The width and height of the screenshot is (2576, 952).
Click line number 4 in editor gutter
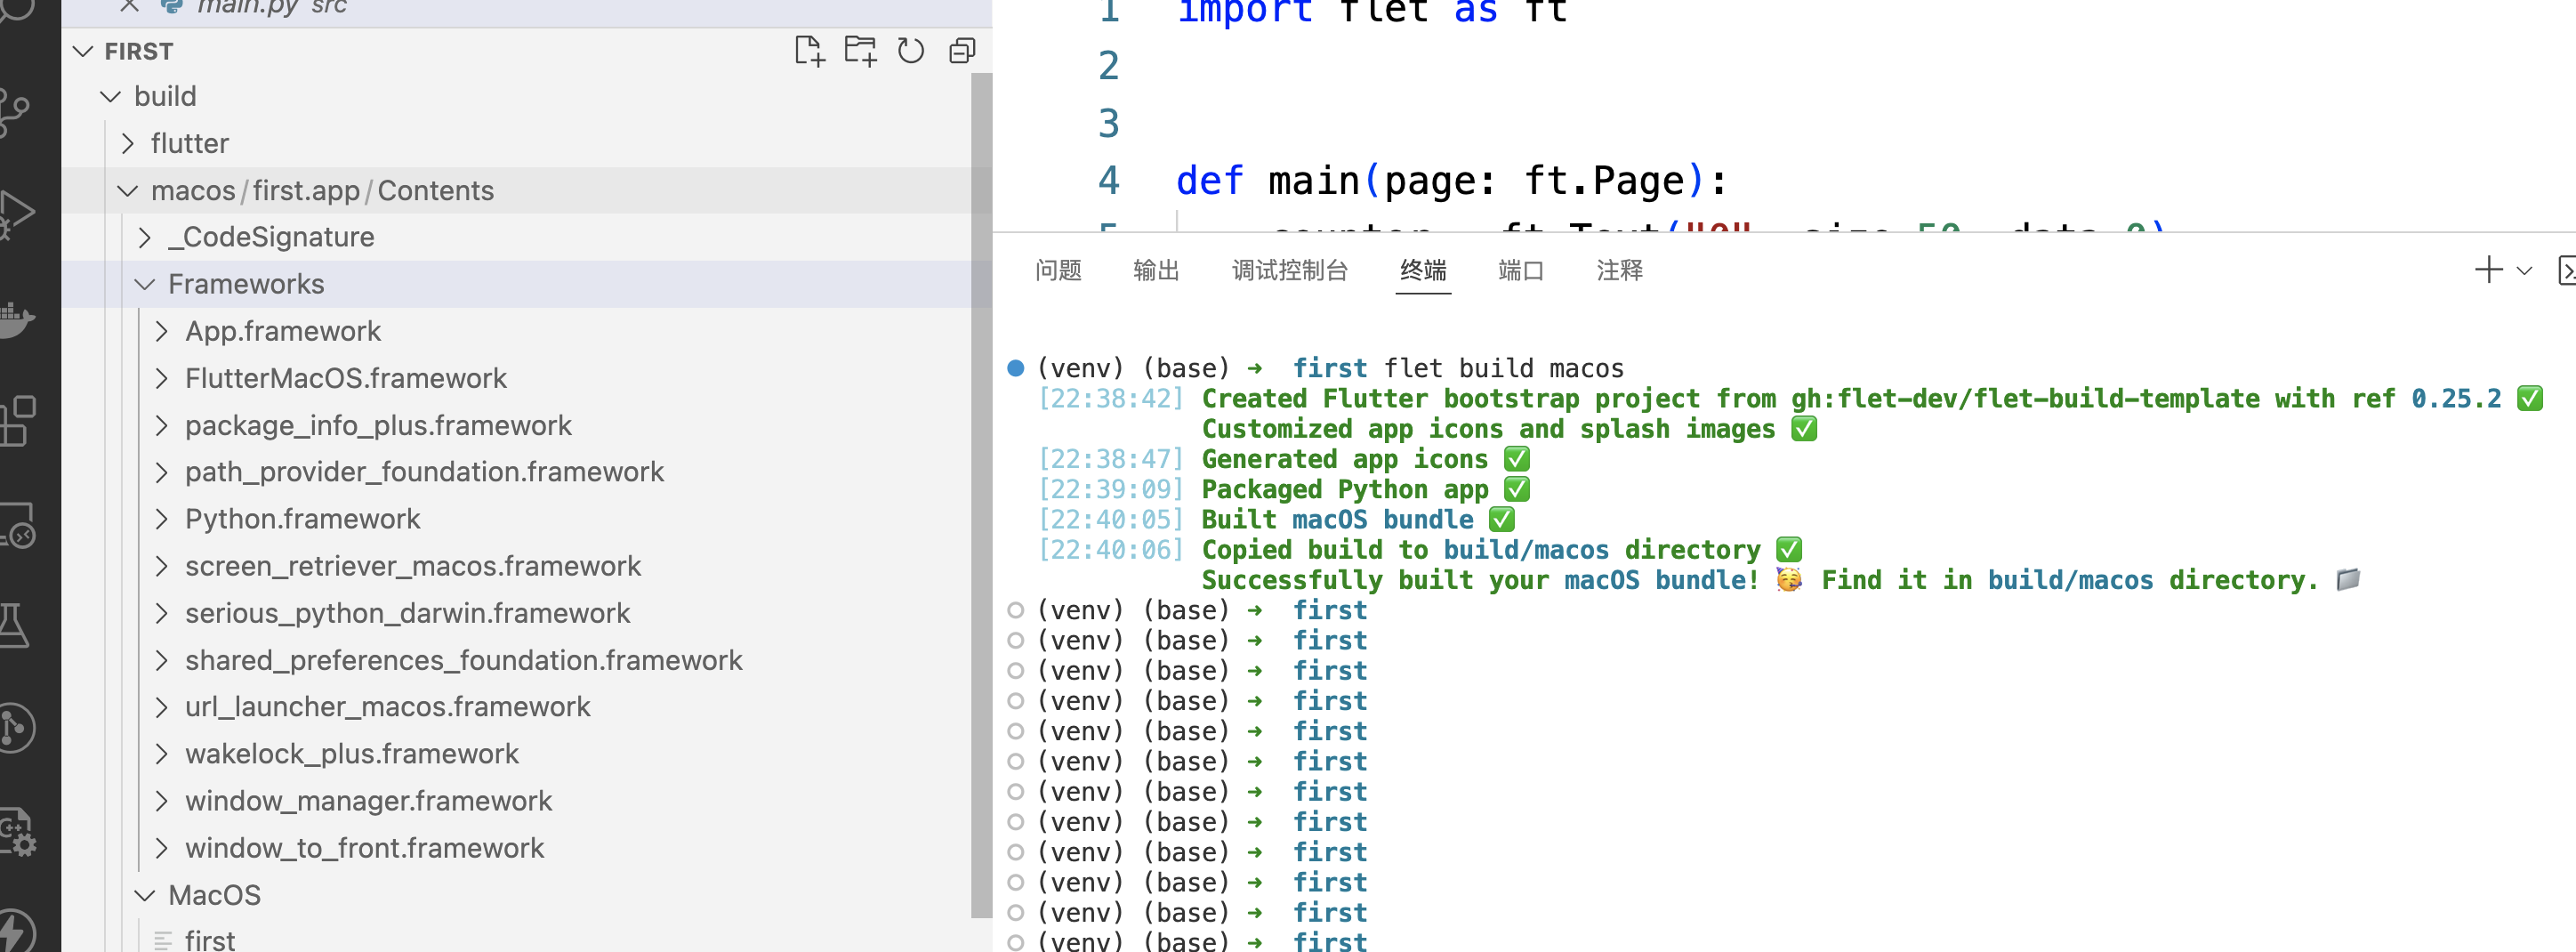(1108, 181)
